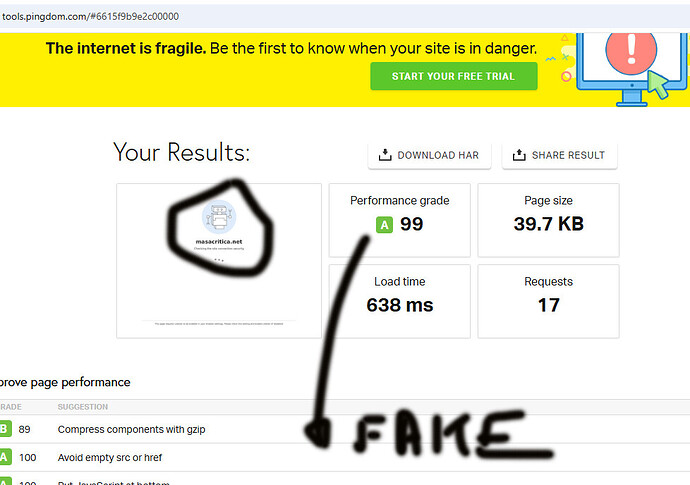Select the Page size 39.7 KB card

[548, 220]
